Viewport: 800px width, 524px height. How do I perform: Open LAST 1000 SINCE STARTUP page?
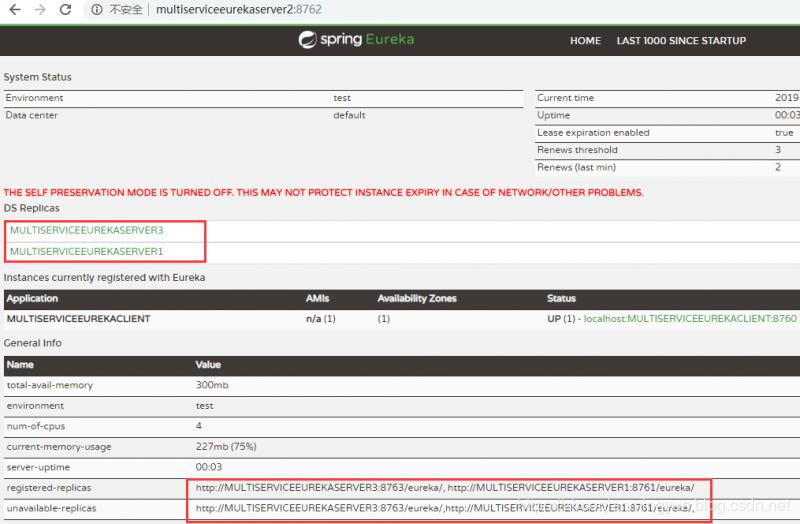click(681, 41)
